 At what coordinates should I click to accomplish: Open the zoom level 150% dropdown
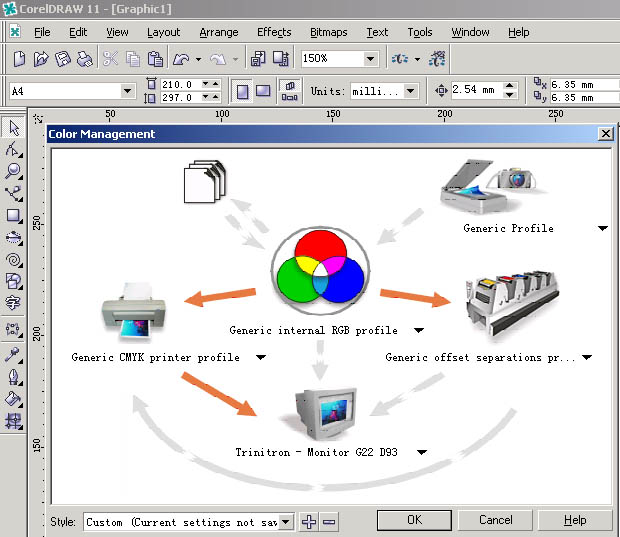(x=370, y=59)
